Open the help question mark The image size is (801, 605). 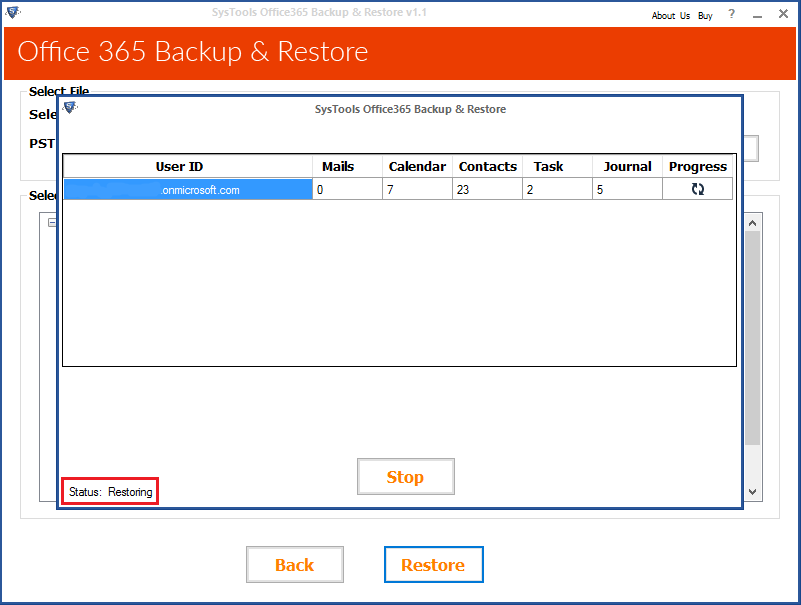pos(732,14)
